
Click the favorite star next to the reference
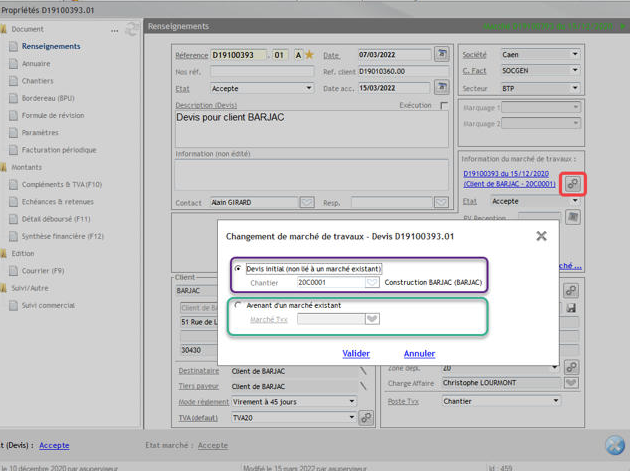coord(309,54)
